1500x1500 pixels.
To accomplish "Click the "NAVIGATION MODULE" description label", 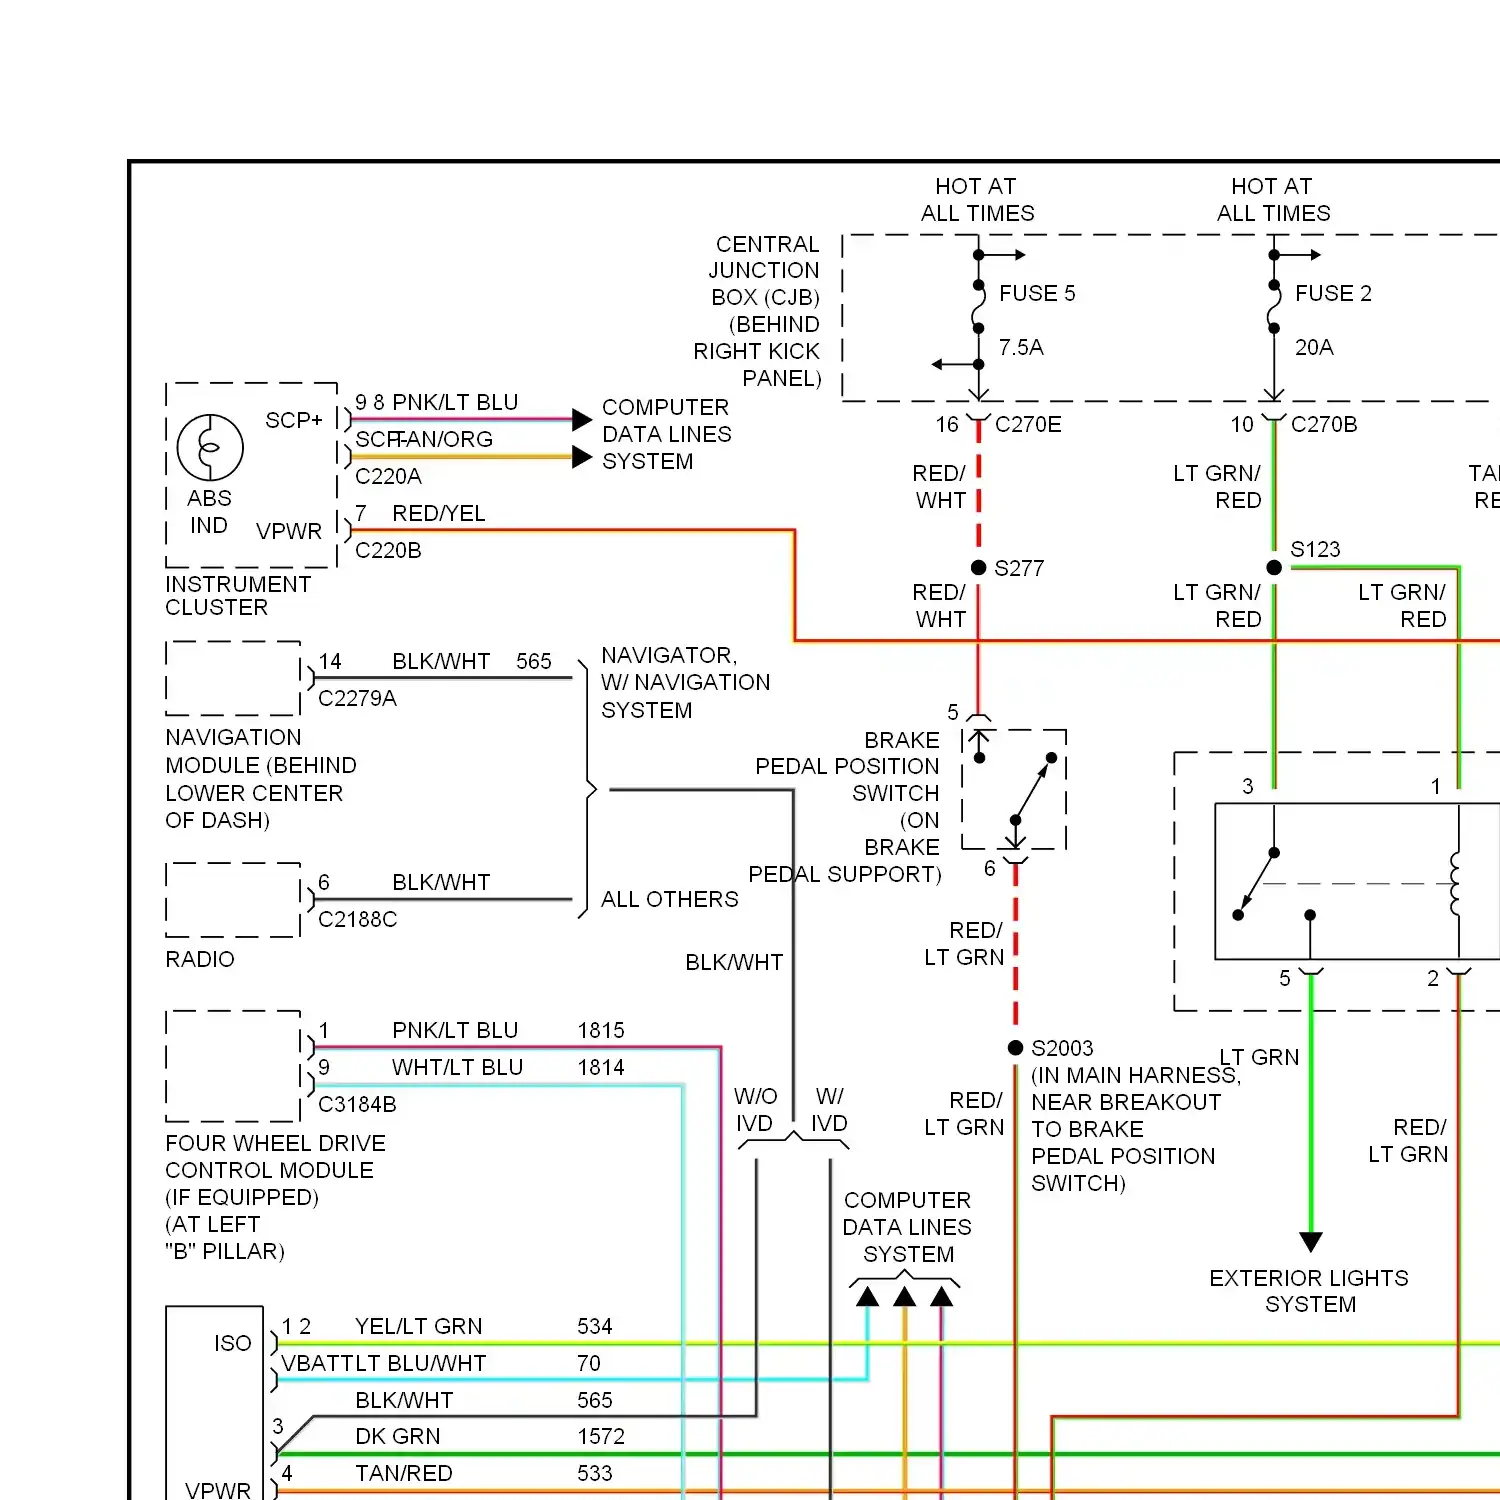I will click(x=261, y=779).
